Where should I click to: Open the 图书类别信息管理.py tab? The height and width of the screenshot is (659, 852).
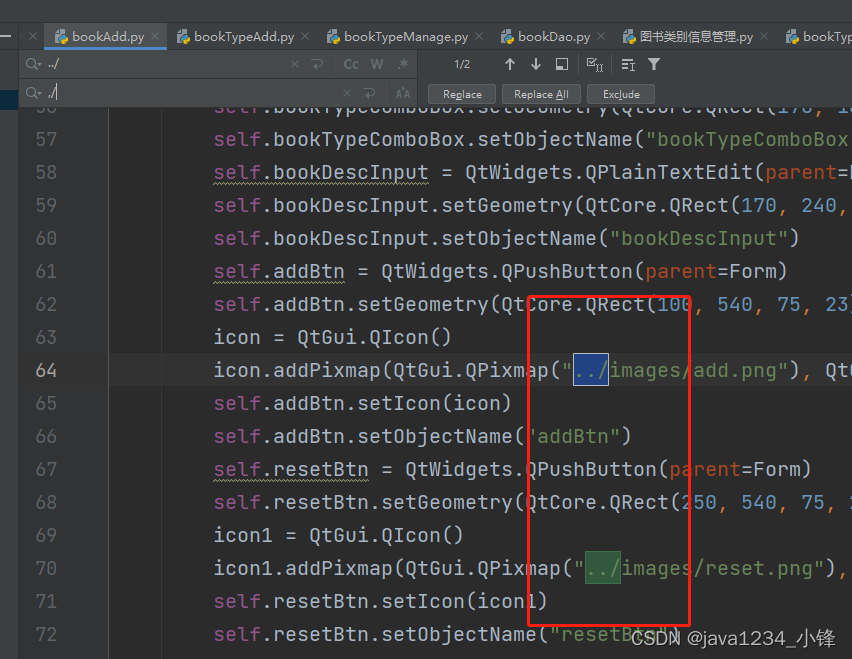(696, 36)
